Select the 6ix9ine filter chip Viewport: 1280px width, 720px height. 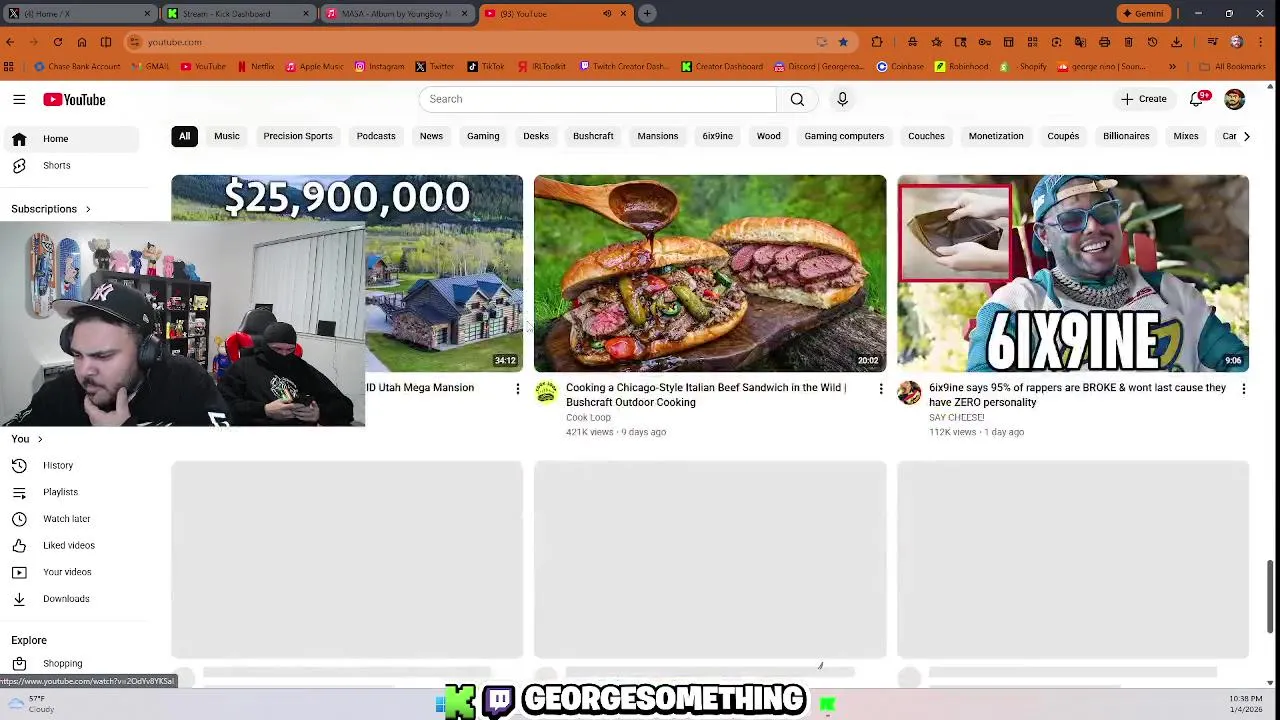(717, 136)
